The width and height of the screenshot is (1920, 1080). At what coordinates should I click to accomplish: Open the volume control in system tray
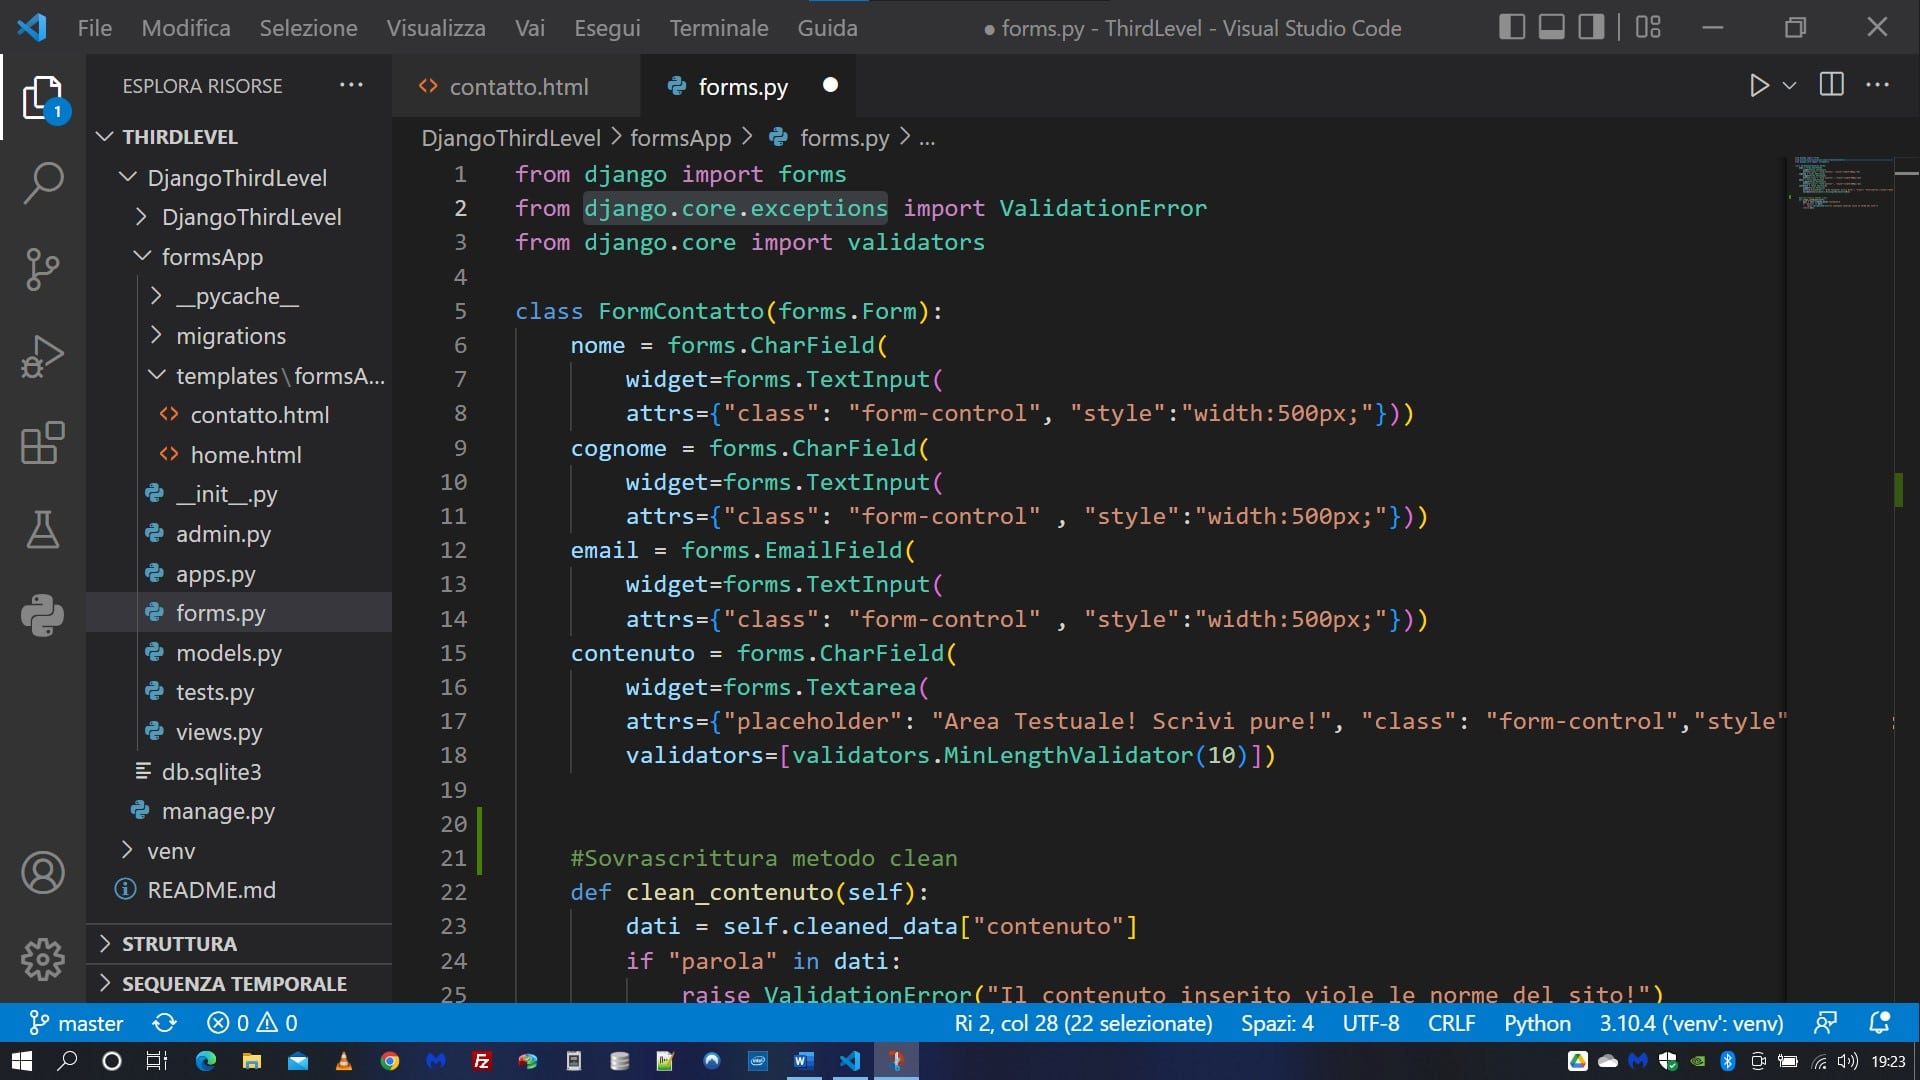point(1847,1061)
